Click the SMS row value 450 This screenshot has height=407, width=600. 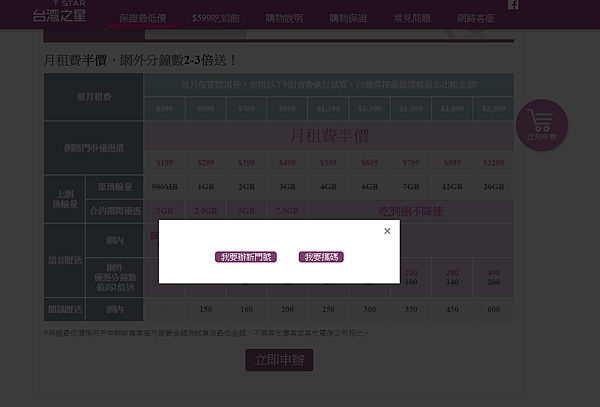pos(452,309)
